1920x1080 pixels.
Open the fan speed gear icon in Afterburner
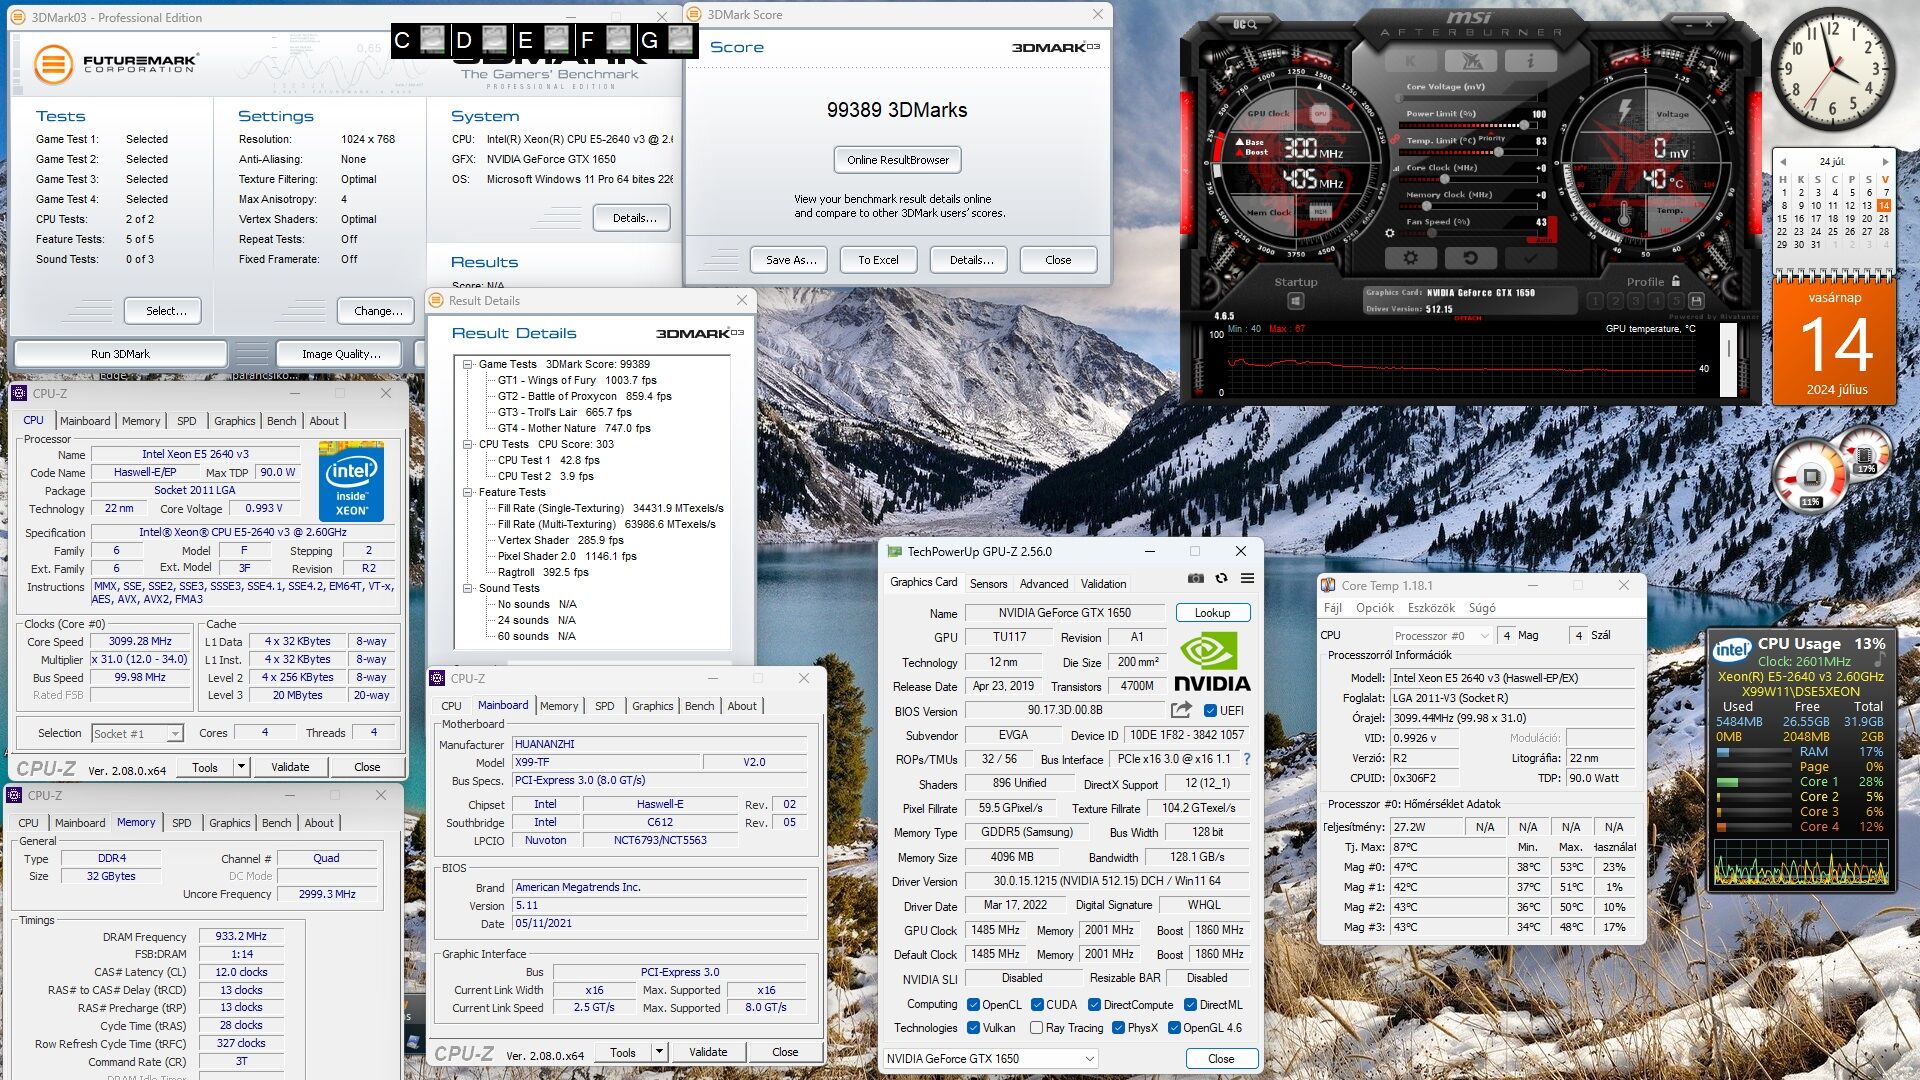pos(1389,234)
